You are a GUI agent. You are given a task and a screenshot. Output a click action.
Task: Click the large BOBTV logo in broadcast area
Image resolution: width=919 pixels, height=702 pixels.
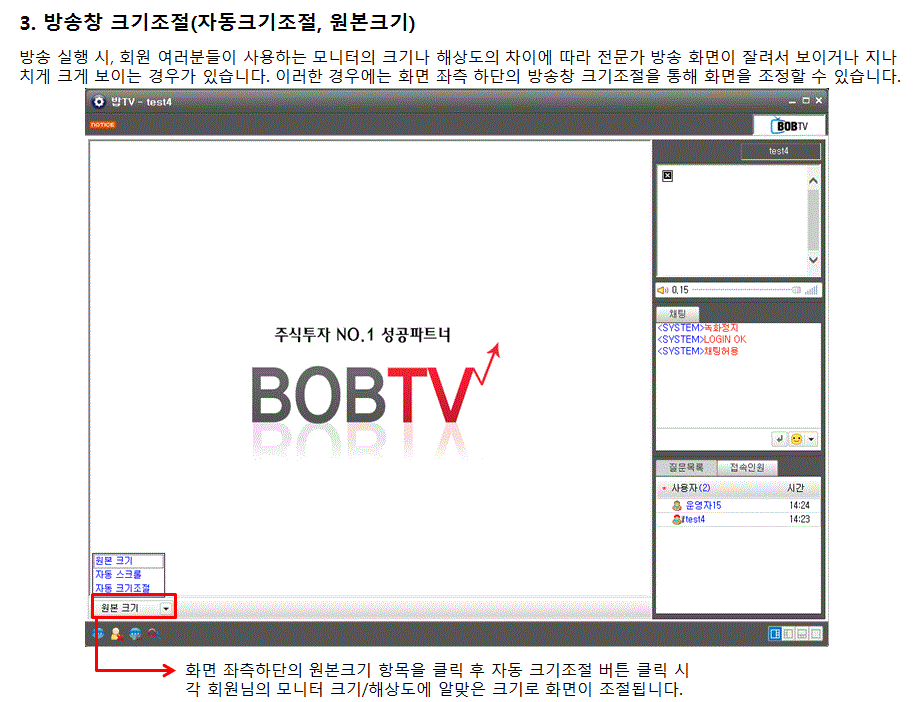[x=375, y=384]
